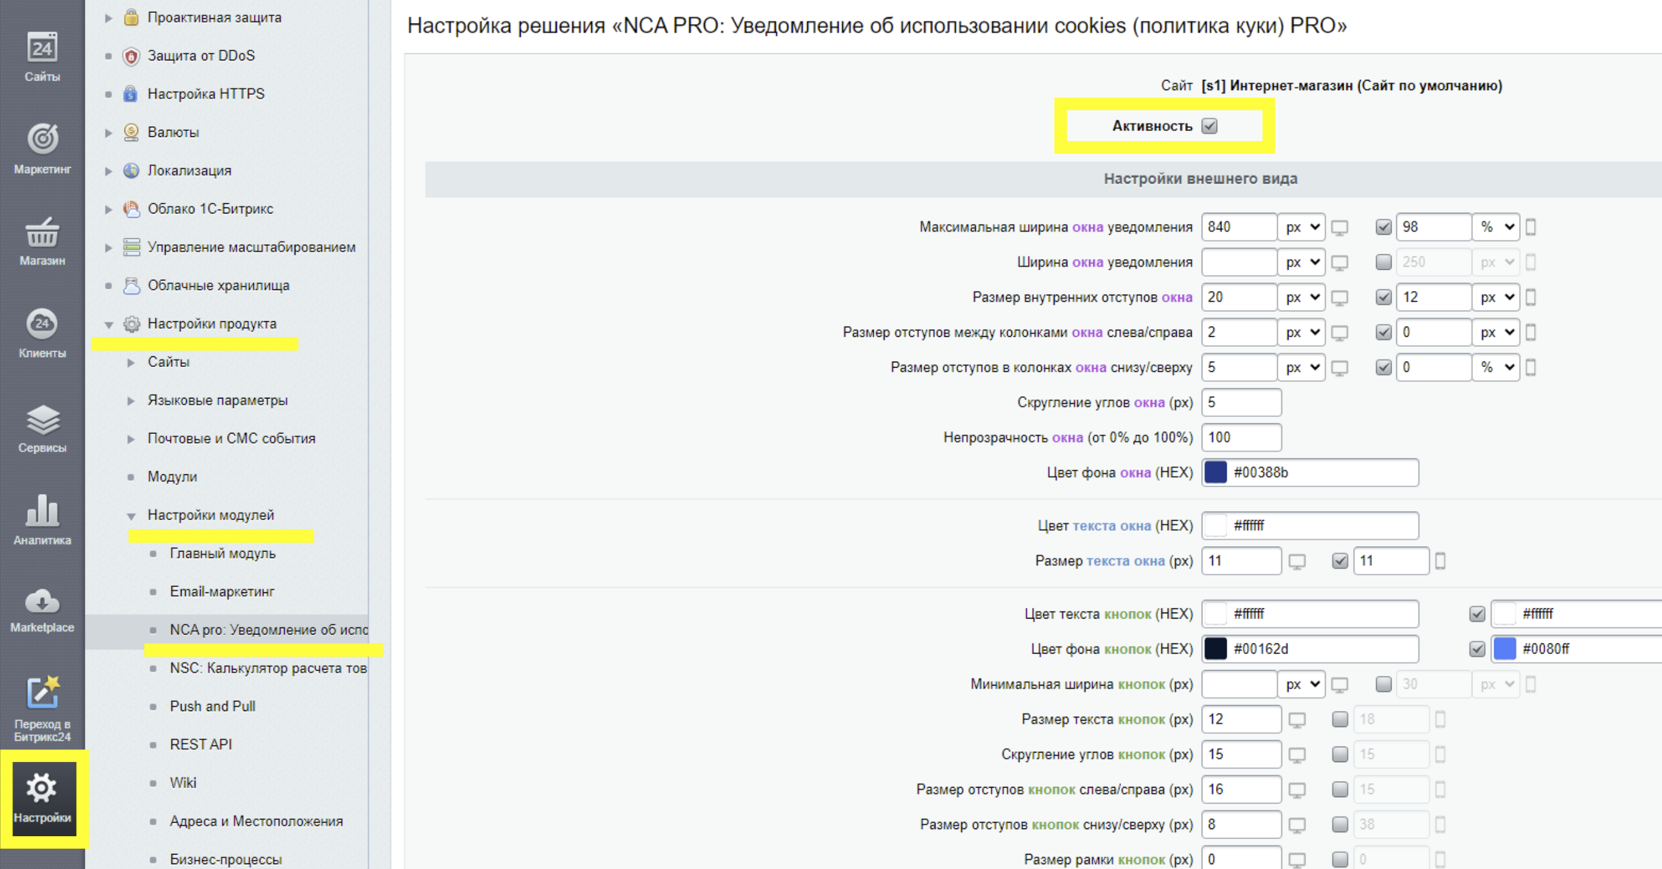Expand the Языковые параметры tree node
This screenshot has height=869, width=1662.
pyautogui.click(x=131, y=400)
